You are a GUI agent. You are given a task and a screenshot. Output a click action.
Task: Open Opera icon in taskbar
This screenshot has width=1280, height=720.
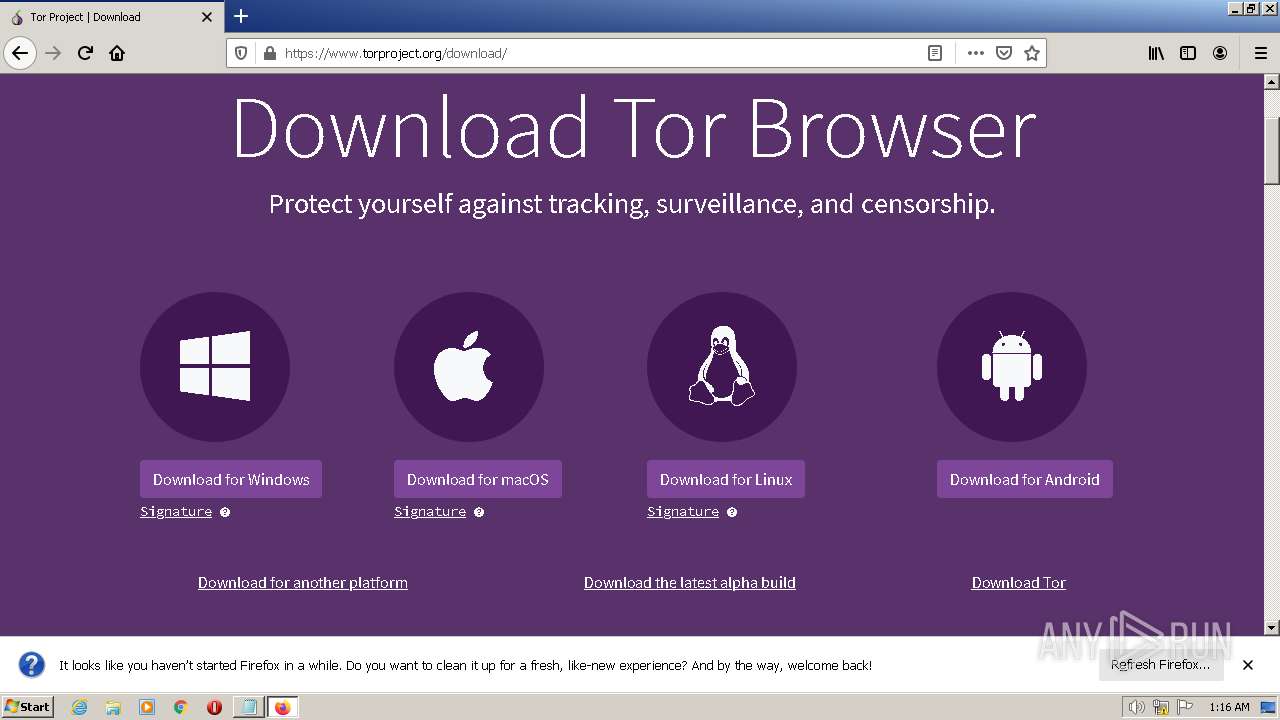click(x=214, y=707)
